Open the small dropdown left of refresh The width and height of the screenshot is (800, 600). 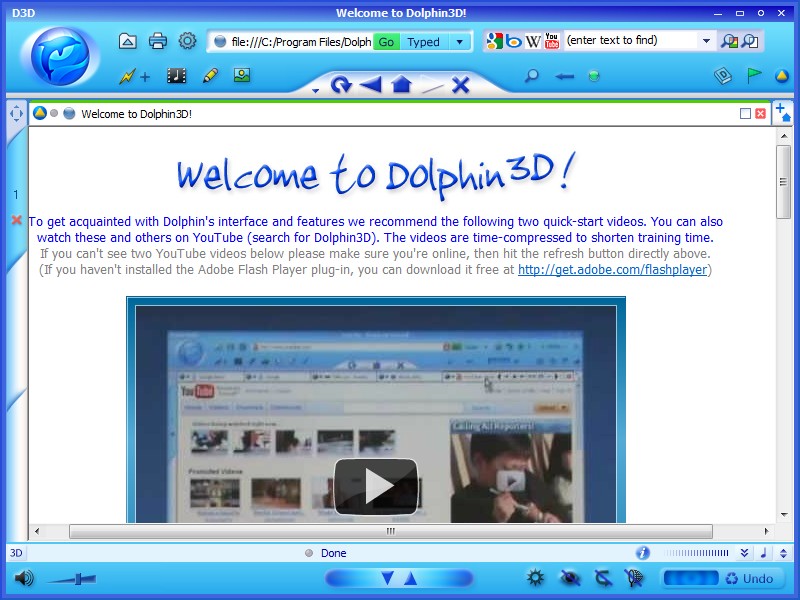(315, 91)
